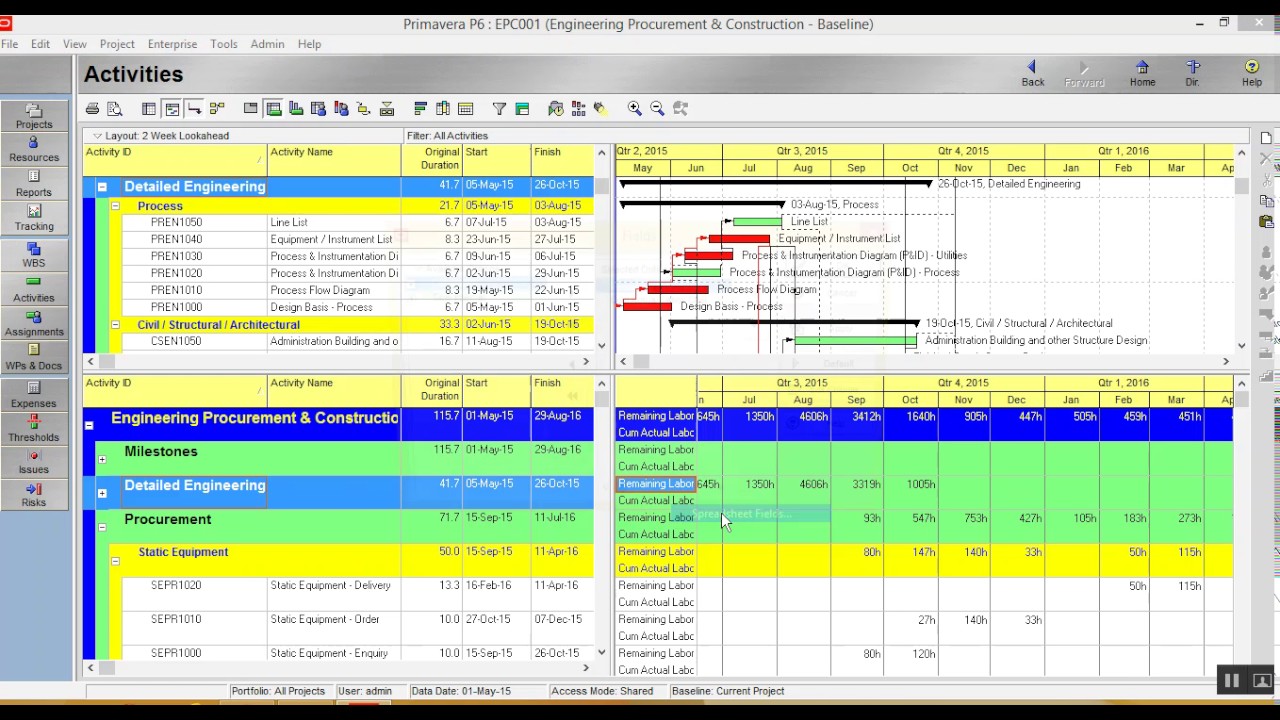Show the Activity Table view
Image resolution: width=1280 pixels, height=720 pixels.
click(x=149, y=108)
